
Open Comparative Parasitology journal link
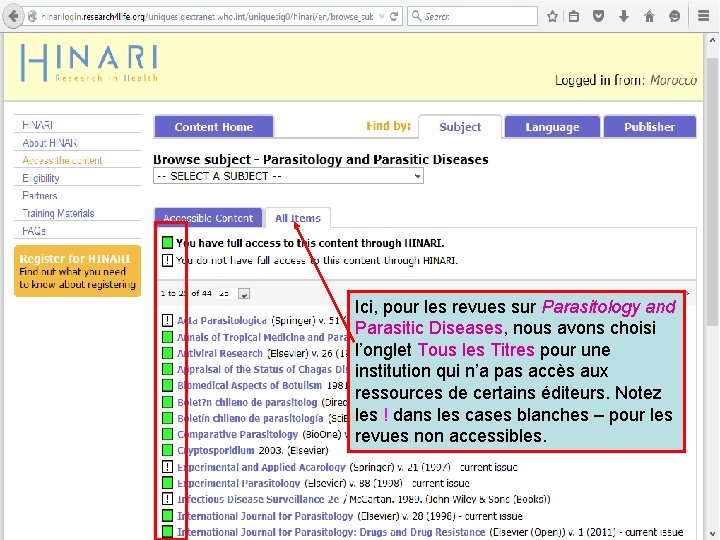(238, 434)
